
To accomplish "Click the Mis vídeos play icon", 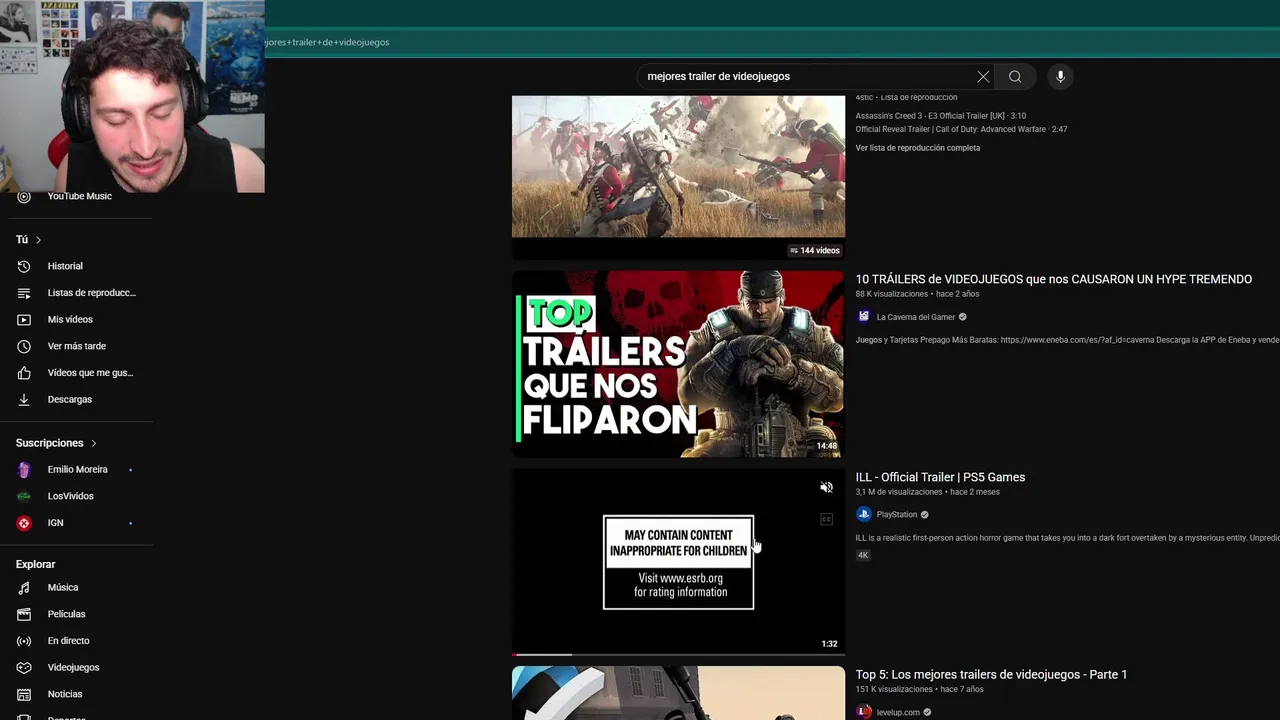I will click(x=25, y=320).
